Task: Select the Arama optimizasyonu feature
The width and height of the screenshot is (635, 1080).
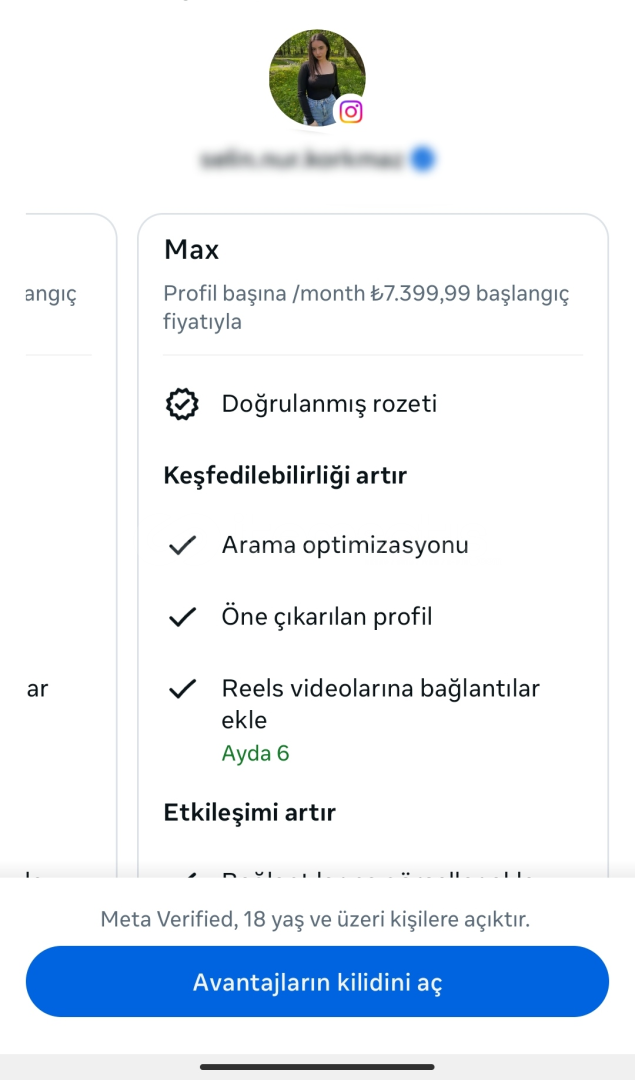Action: click(345, 545)
